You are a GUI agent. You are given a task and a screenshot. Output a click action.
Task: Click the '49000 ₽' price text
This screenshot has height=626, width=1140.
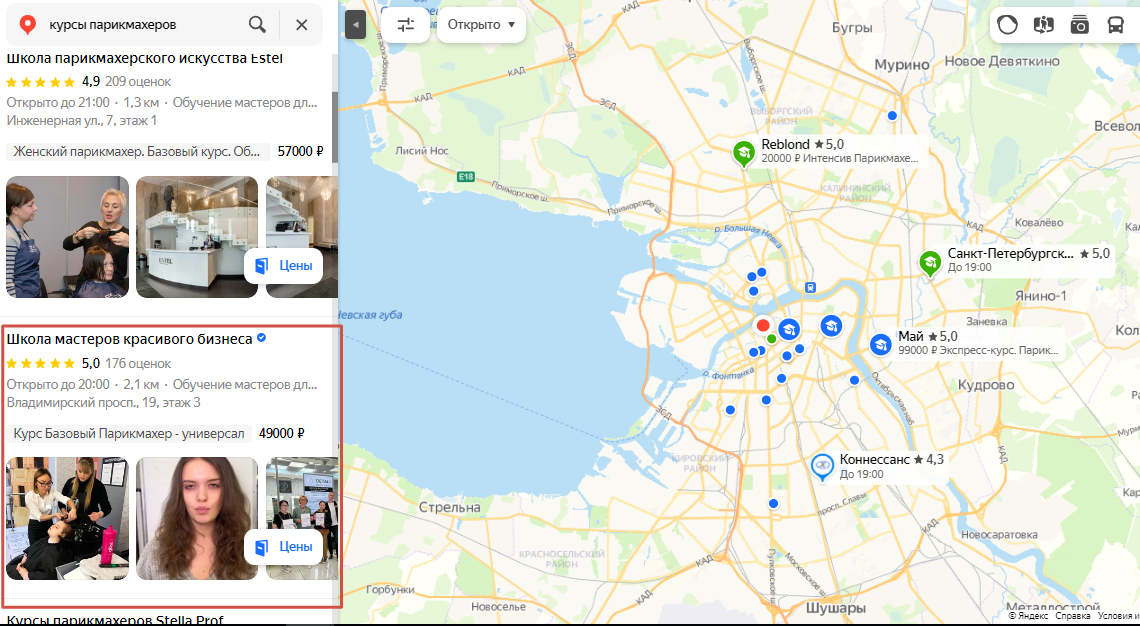tap(281, 433)
